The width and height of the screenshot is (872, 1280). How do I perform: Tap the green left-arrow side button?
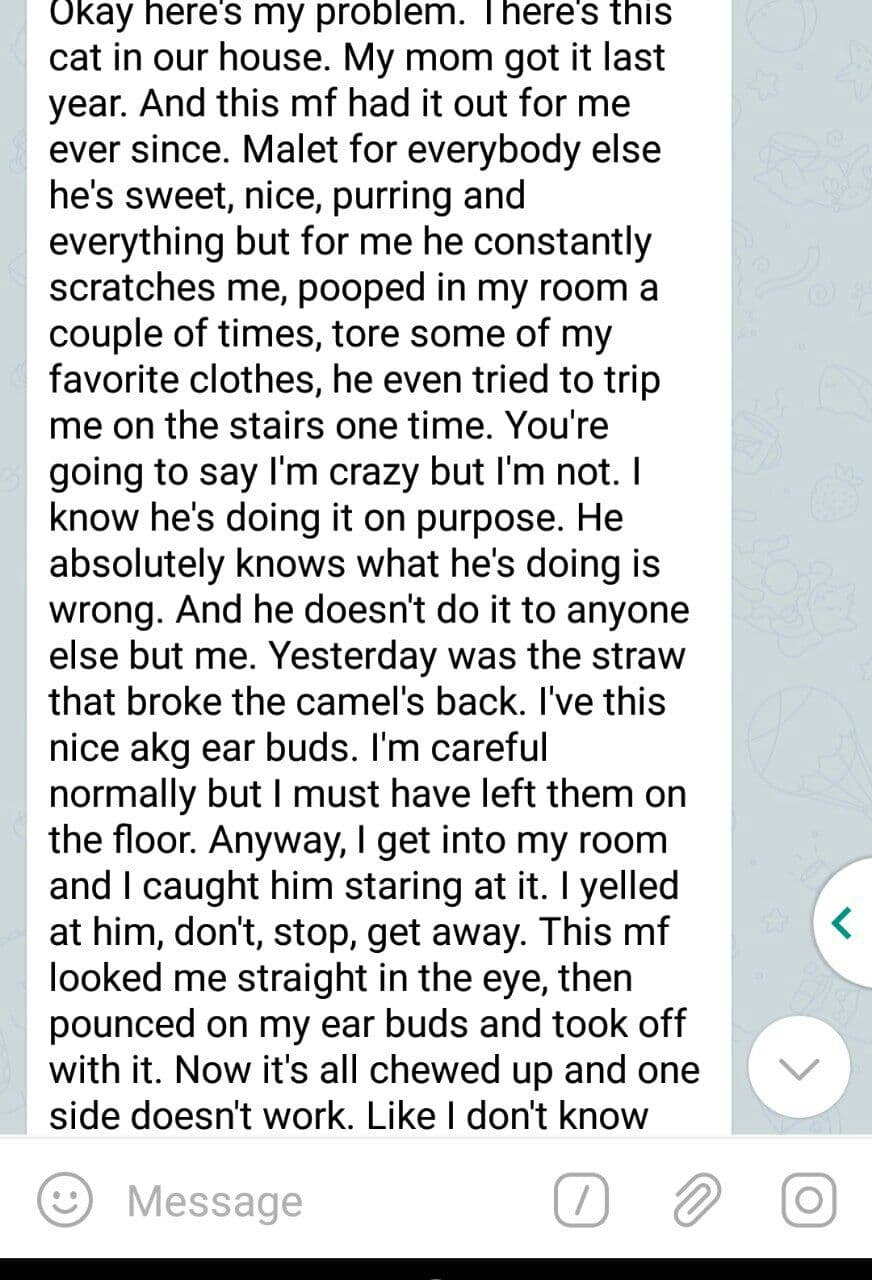(841, 922)
